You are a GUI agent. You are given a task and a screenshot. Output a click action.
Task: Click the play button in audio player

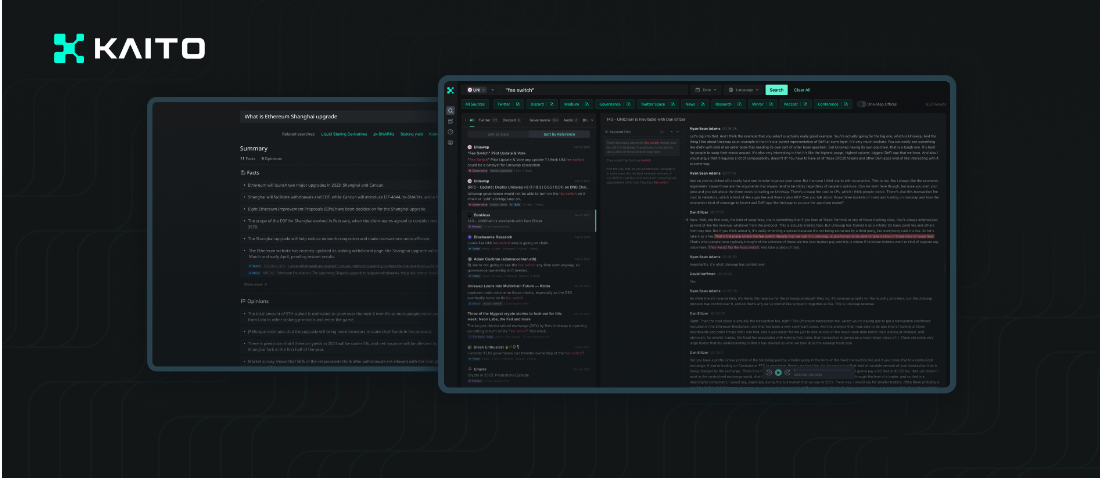778,372
